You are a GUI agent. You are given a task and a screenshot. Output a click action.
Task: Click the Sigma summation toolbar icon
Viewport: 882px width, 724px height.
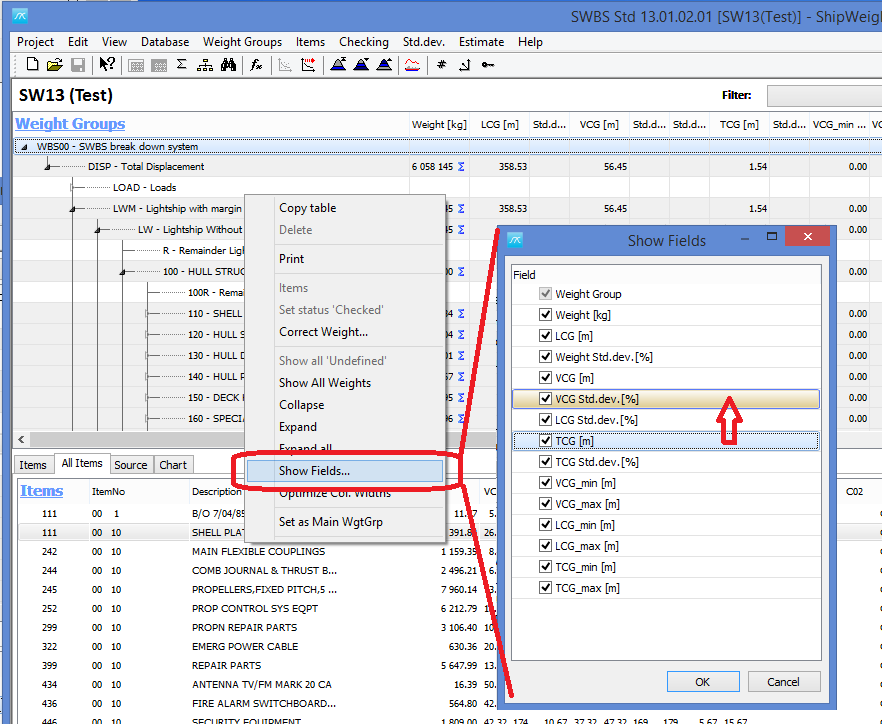(x=181, y=65)
